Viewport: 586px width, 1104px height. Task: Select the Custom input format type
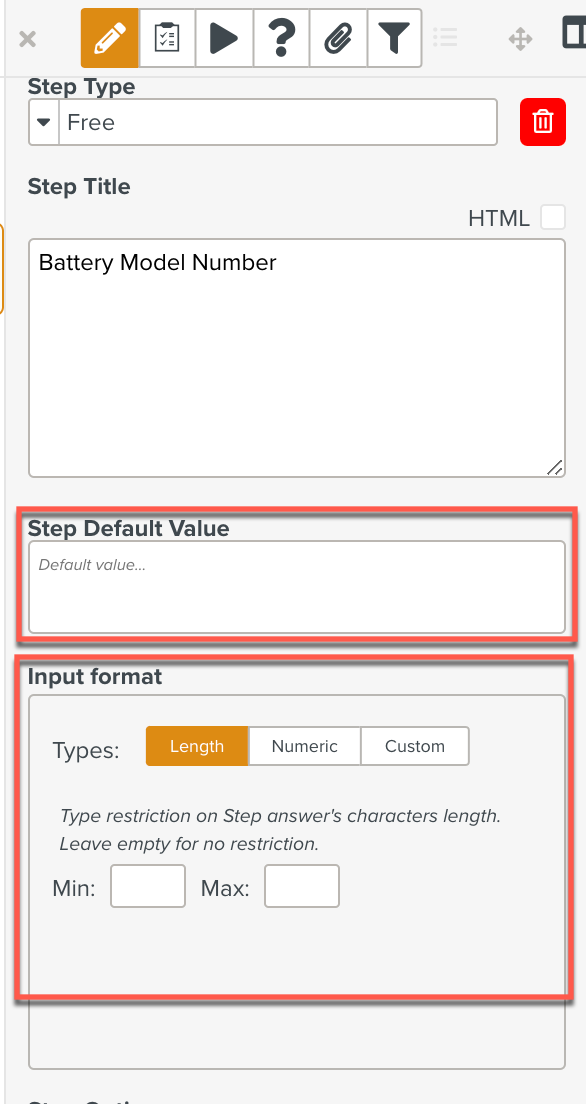click(415, 746)
